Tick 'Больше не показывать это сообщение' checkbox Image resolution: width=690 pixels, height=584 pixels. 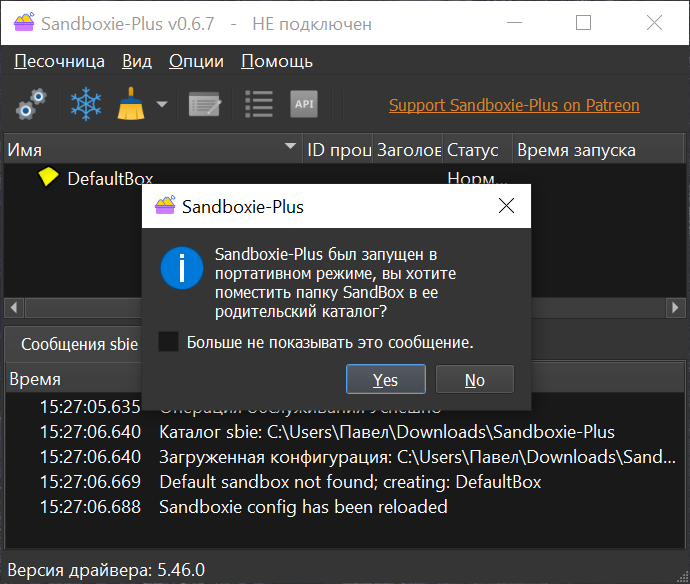pos(169,342)
